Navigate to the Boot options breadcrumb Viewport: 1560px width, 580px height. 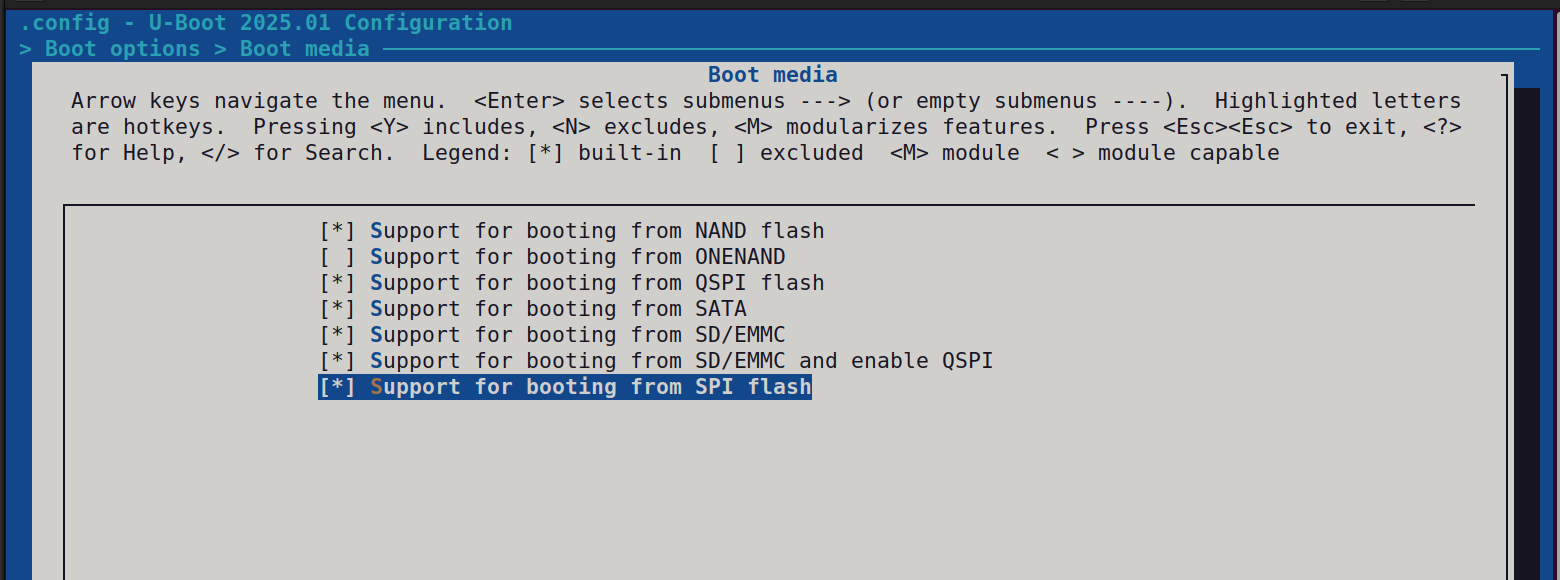point(121,48)
